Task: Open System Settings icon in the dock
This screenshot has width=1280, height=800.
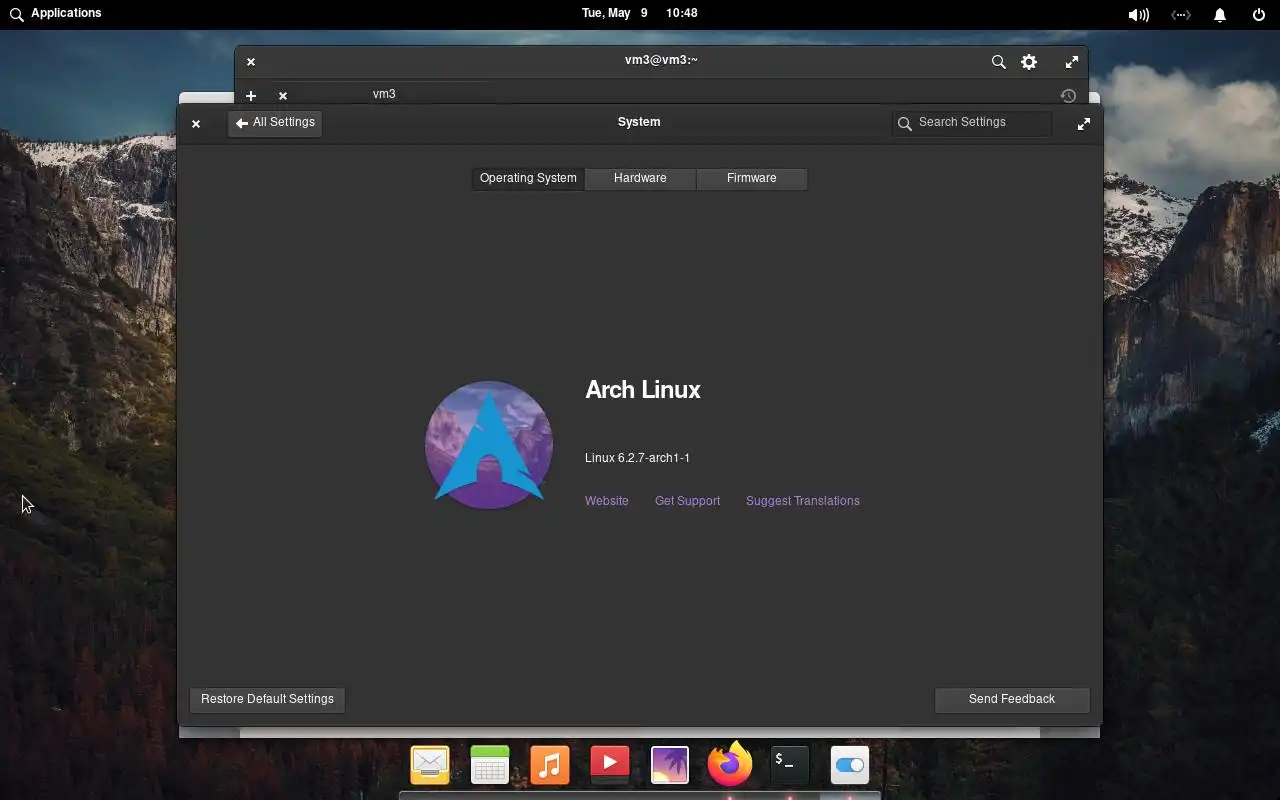Action: point(850,765)
